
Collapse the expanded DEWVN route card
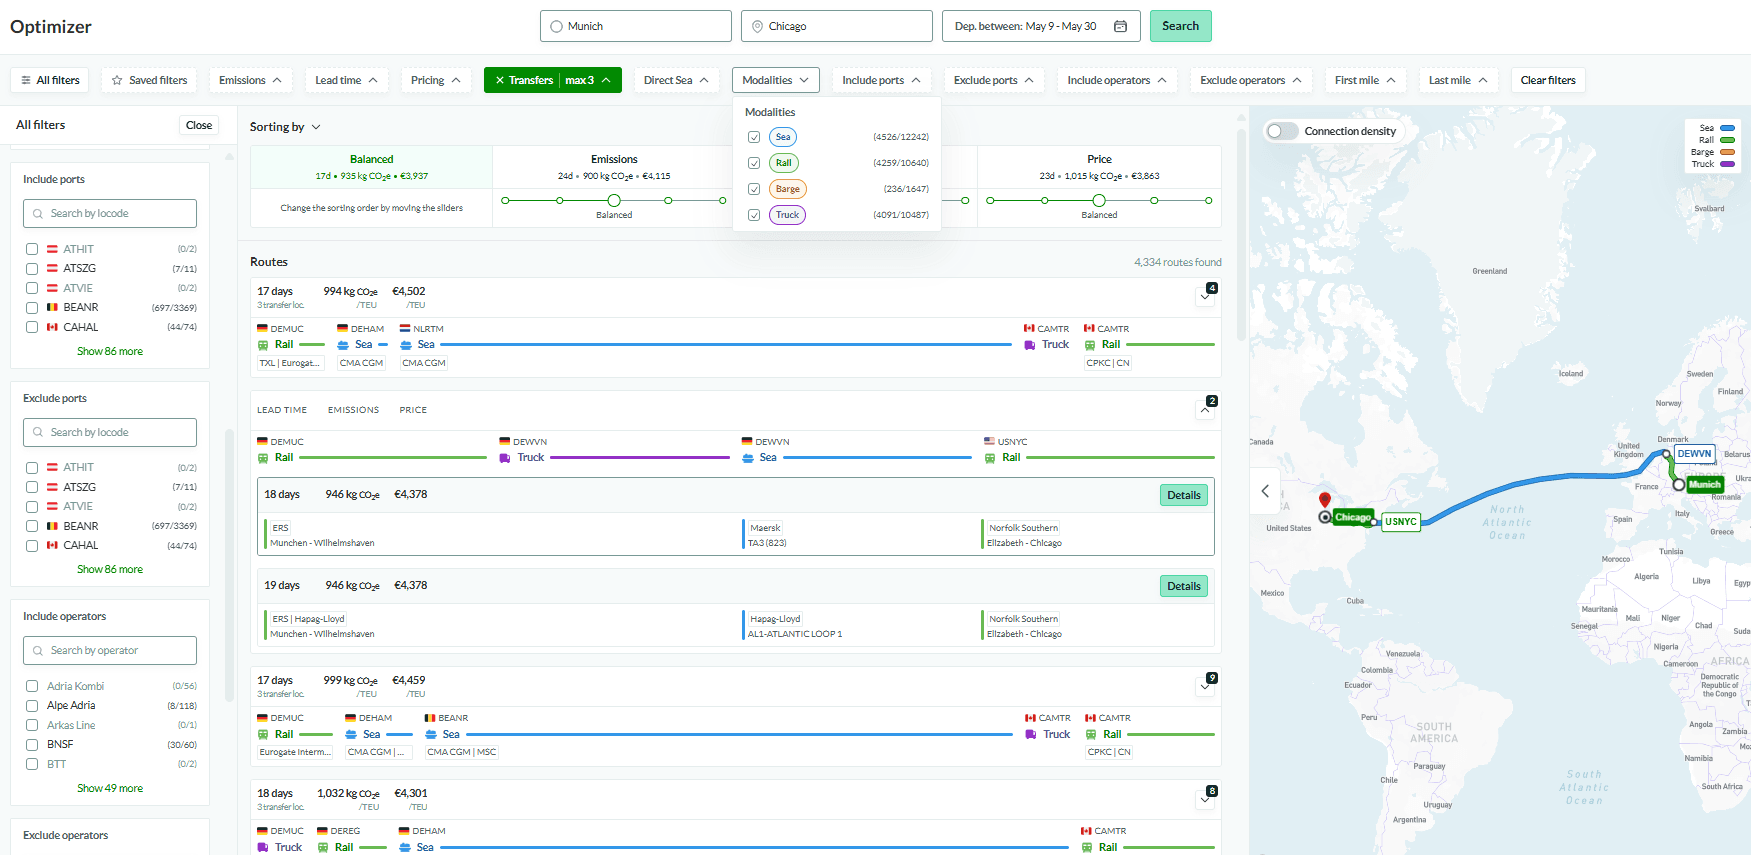(x=1205, y=409)
